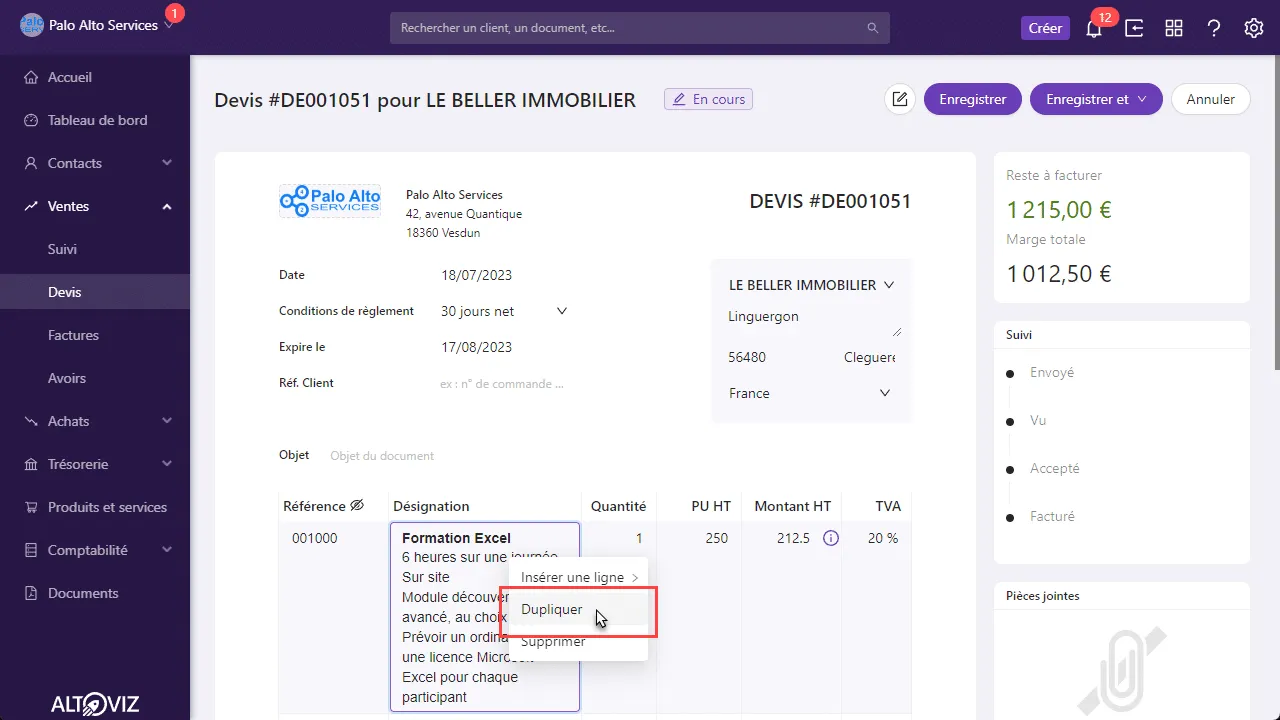Screen dimensions: 1280x720
Task: Click the info icon next to 212.5
Action: tap(830, 538)
